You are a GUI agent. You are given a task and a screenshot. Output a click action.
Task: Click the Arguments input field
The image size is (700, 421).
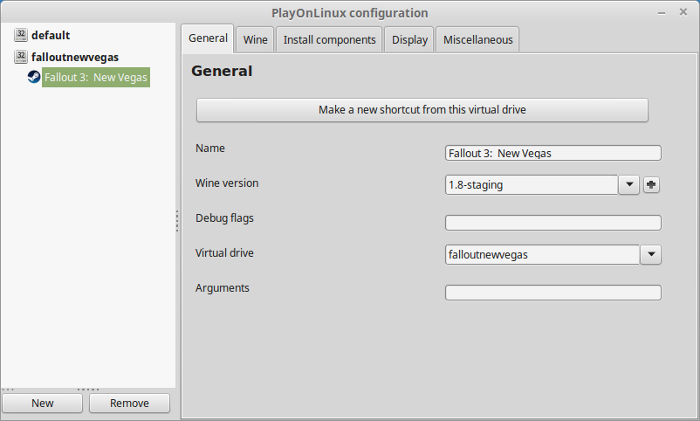pos(553,293)
